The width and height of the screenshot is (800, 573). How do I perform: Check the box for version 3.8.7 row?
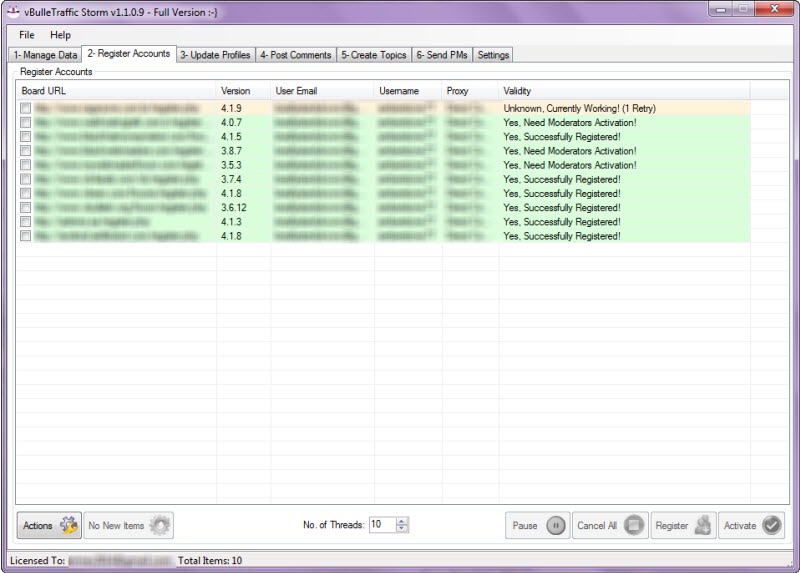coord(25,151)
